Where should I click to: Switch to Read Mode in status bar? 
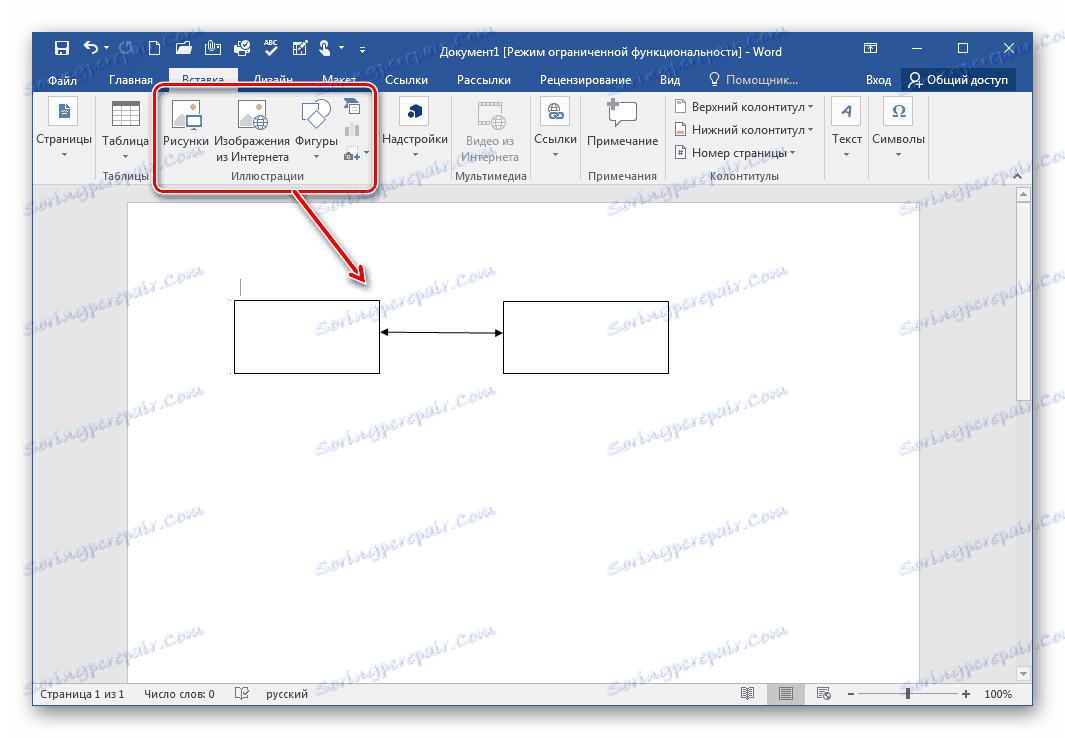(x=749, y=693)
